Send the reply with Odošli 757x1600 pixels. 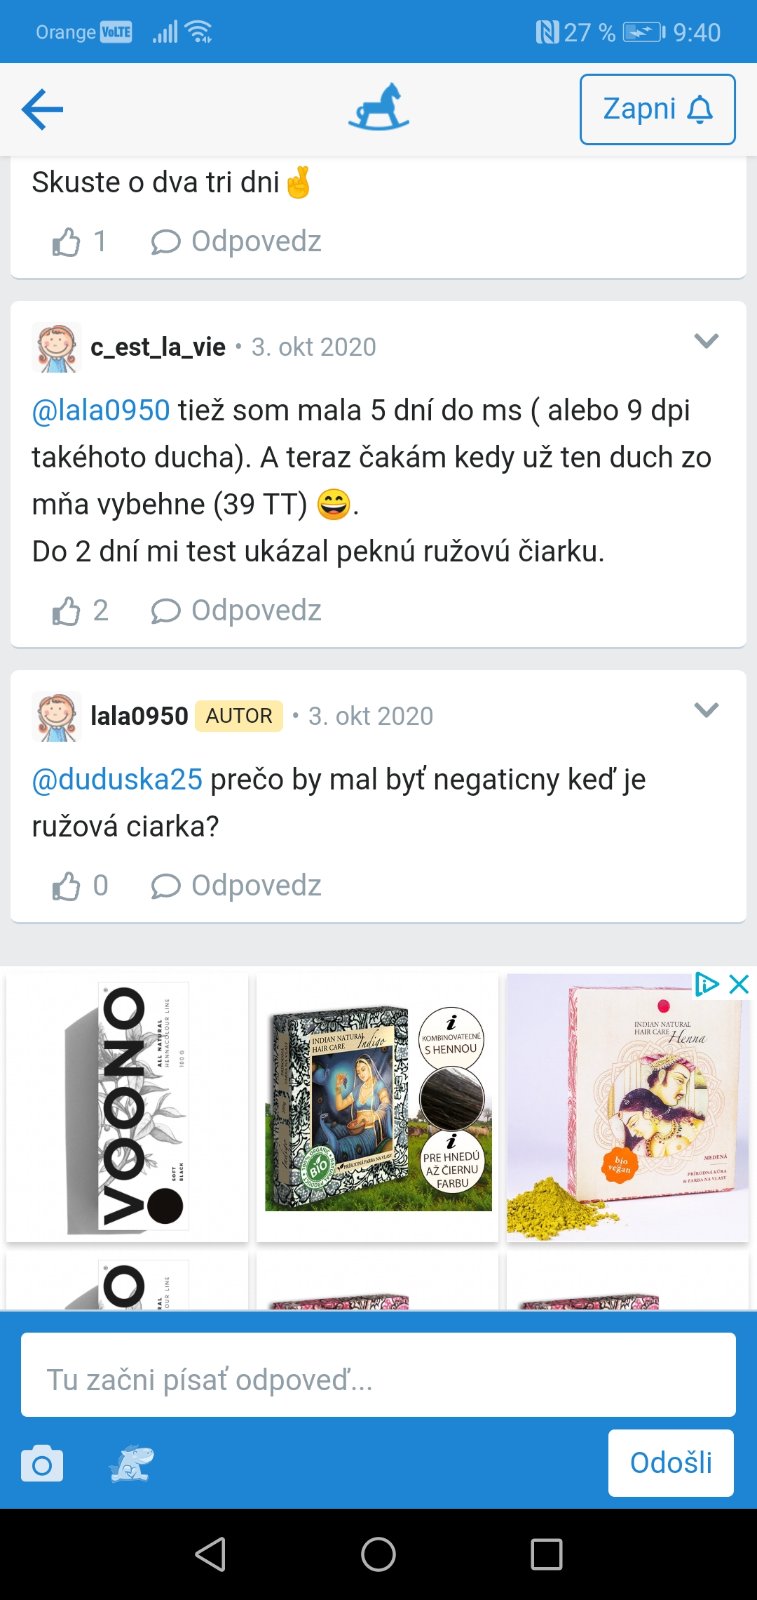tap(671, 1463)
